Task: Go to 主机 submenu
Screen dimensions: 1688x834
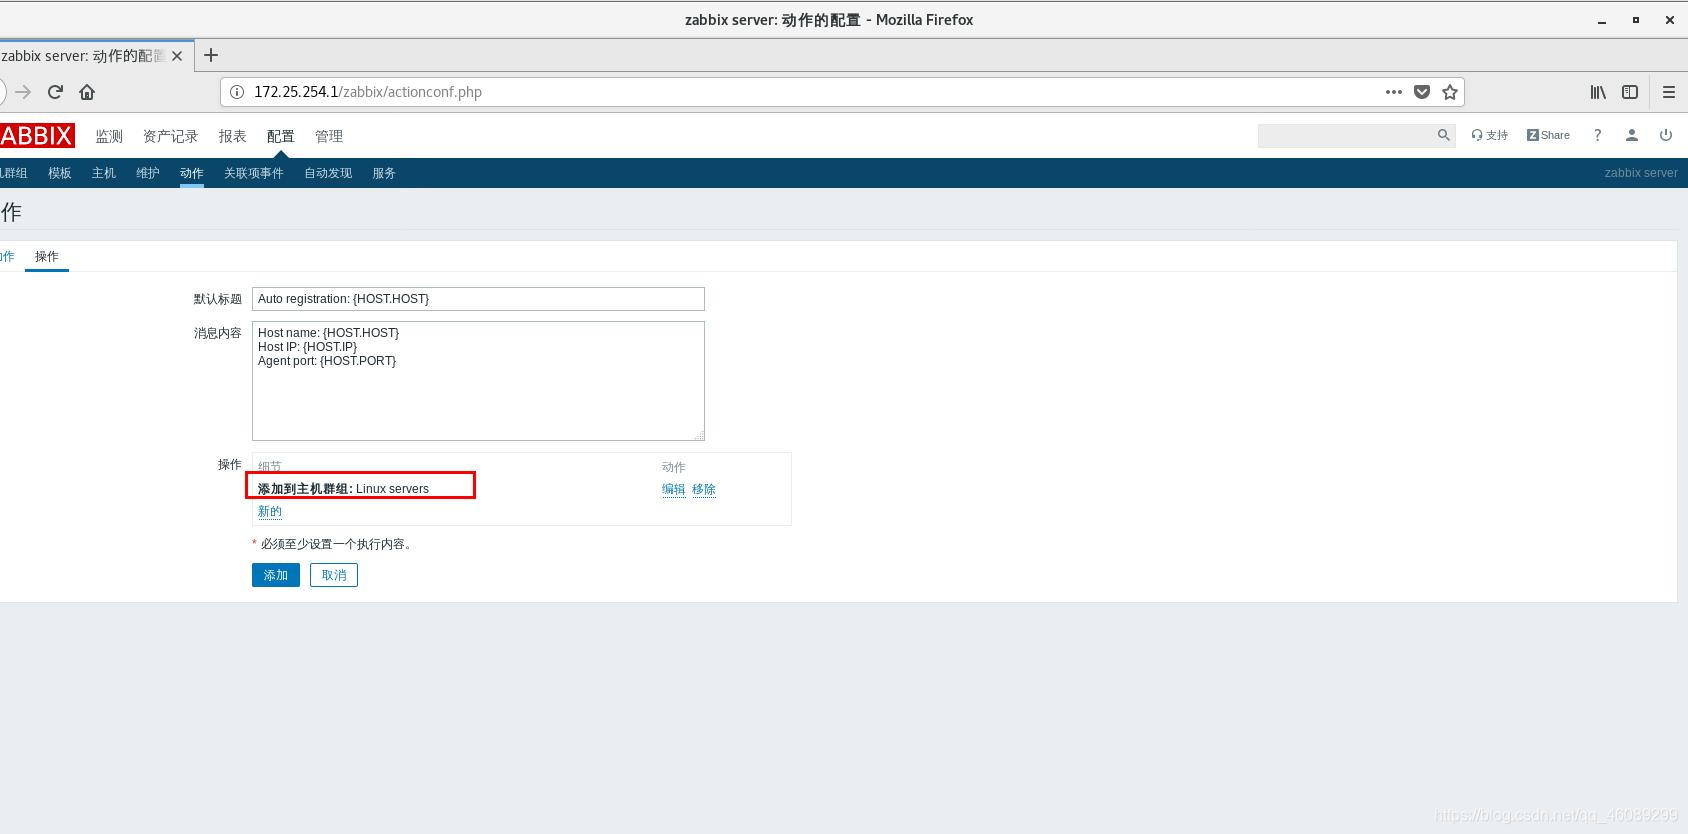Action: click(x=104, y=173)
